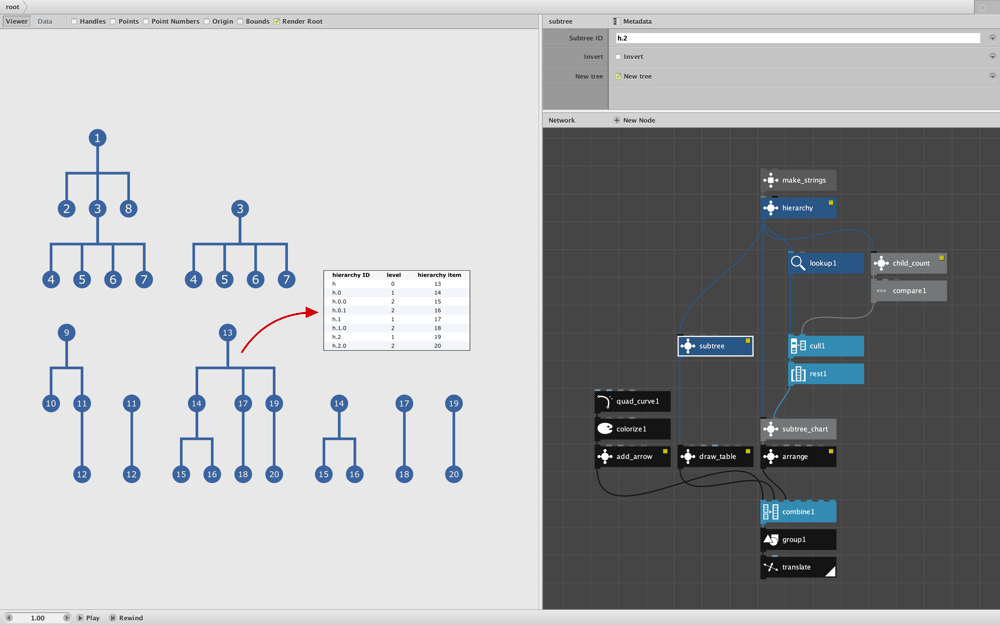Click the child_count node icon
The image size is (1000, 625).
point(881,263)
